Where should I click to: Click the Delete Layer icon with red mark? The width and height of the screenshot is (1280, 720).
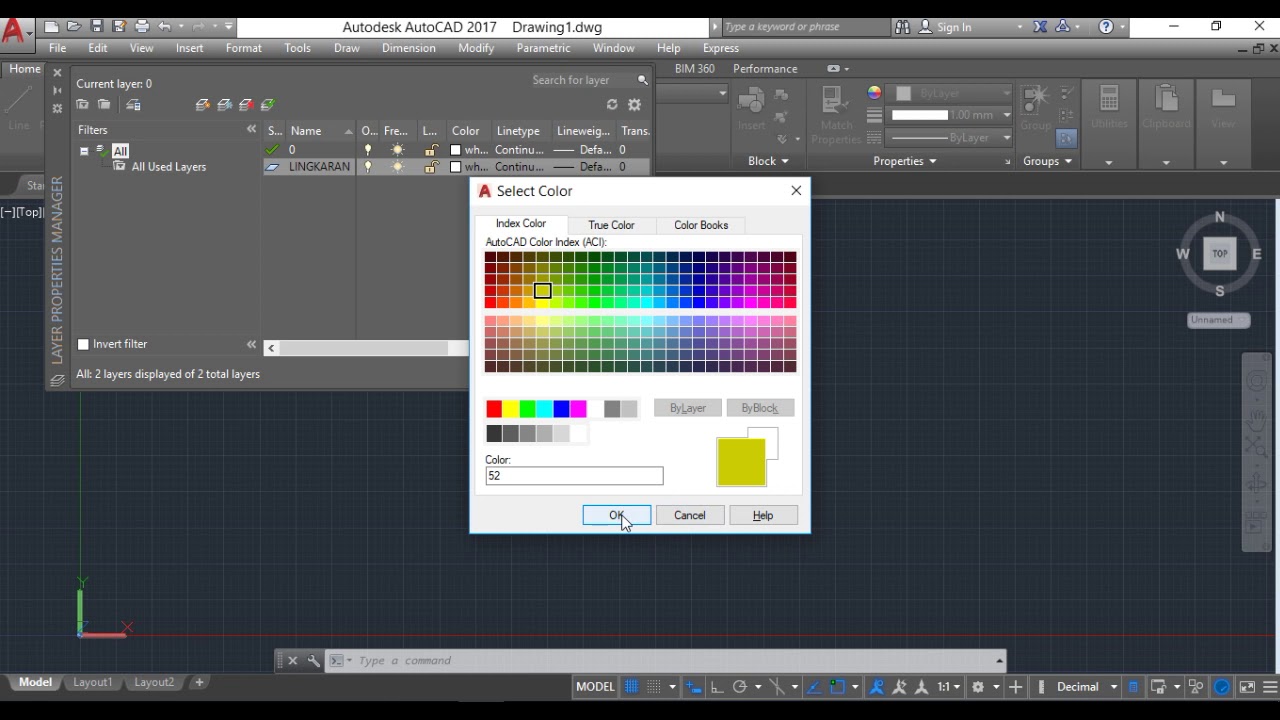[246, 105]
